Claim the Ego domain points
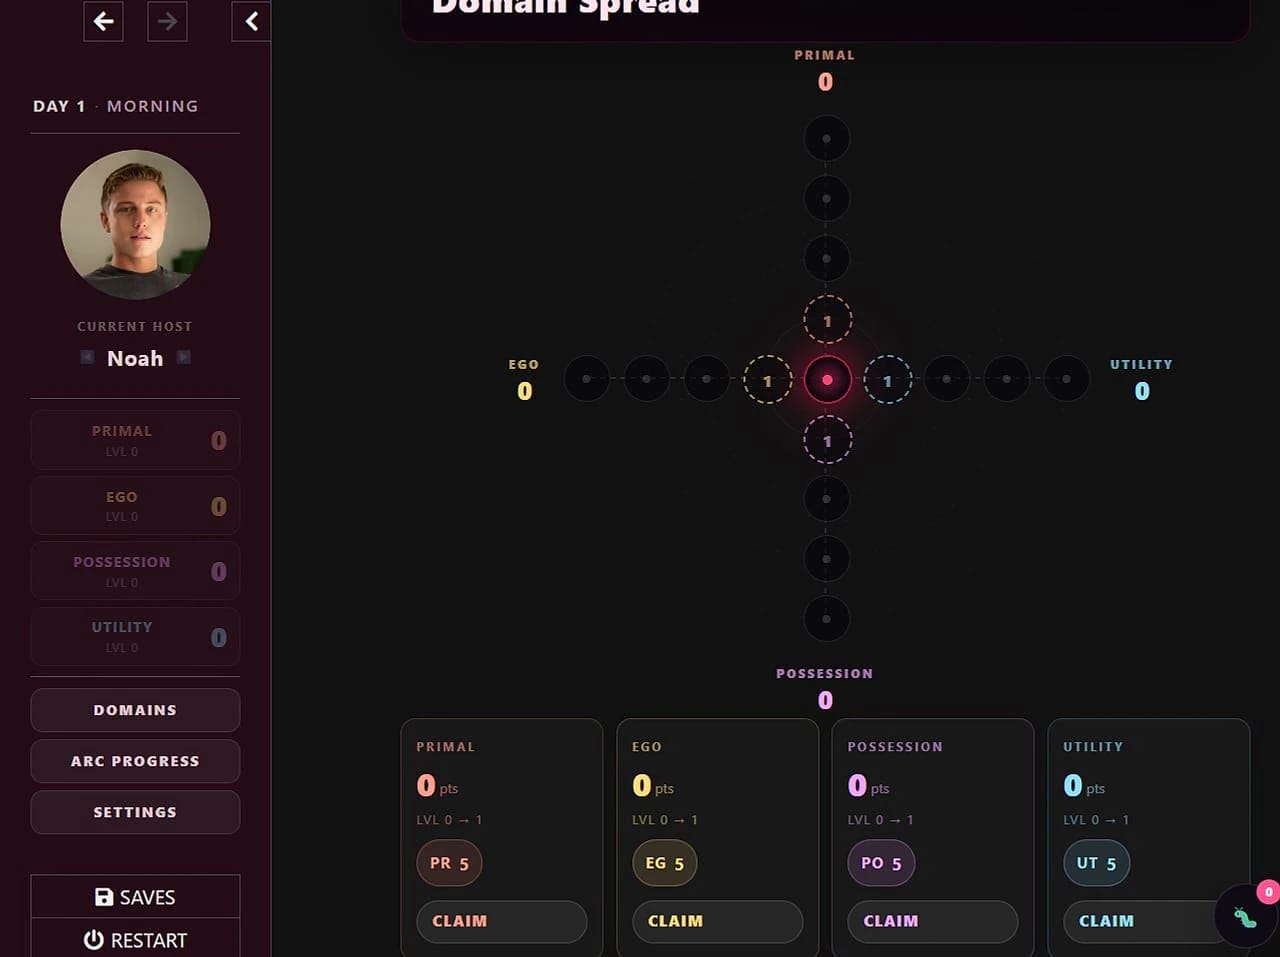 tap(717, 921)
